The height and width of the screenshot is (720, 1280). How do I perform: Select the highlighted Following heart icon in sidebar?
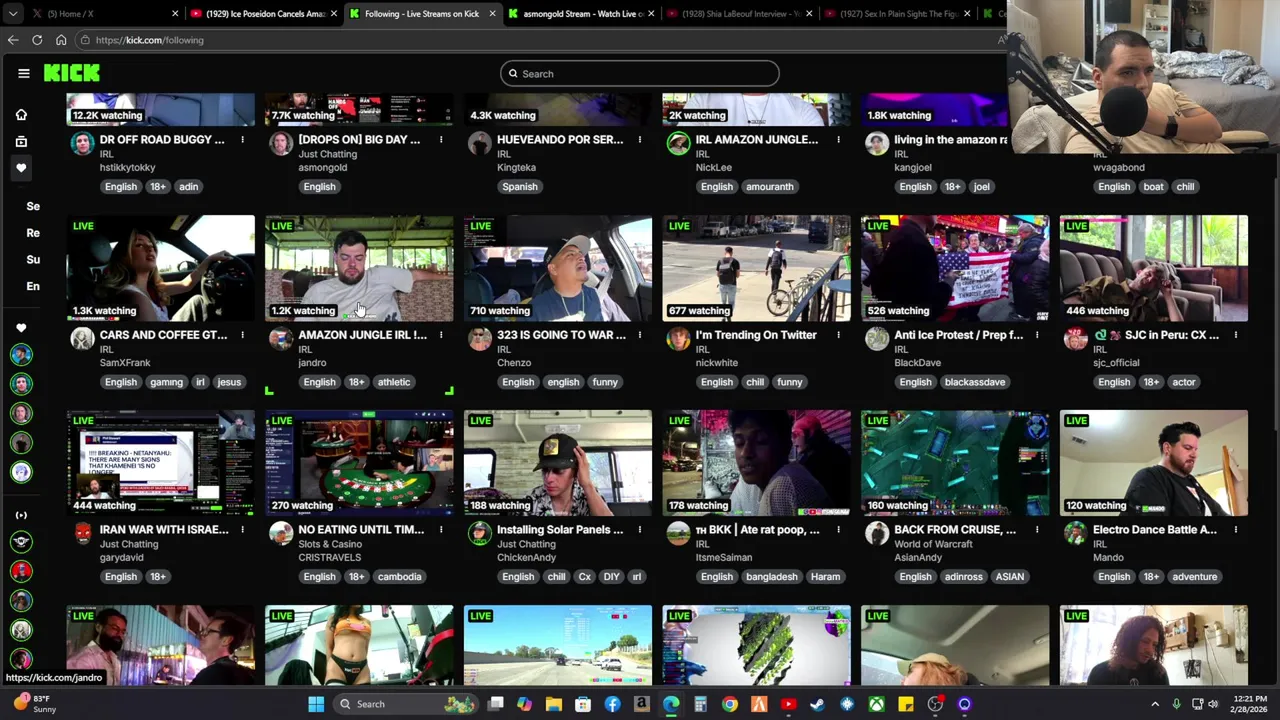(21, 168)
